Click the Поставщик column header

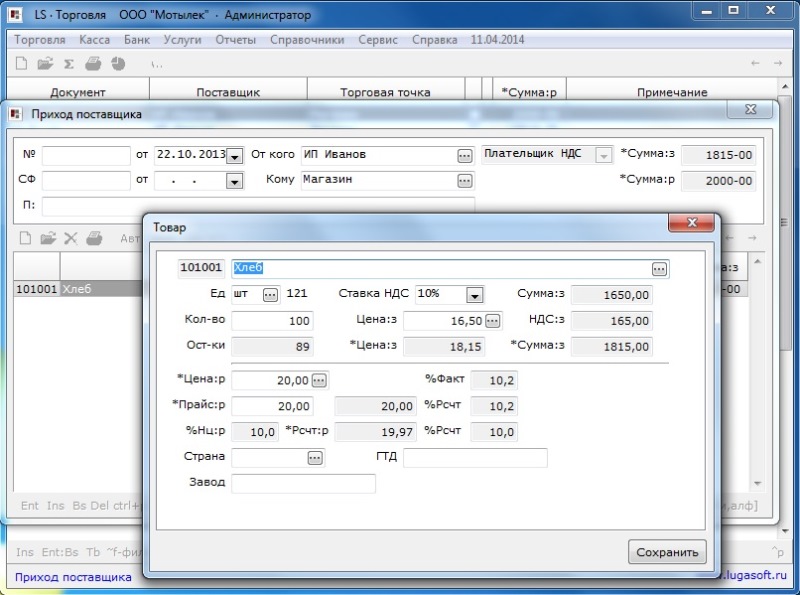[x=228, y=92]
